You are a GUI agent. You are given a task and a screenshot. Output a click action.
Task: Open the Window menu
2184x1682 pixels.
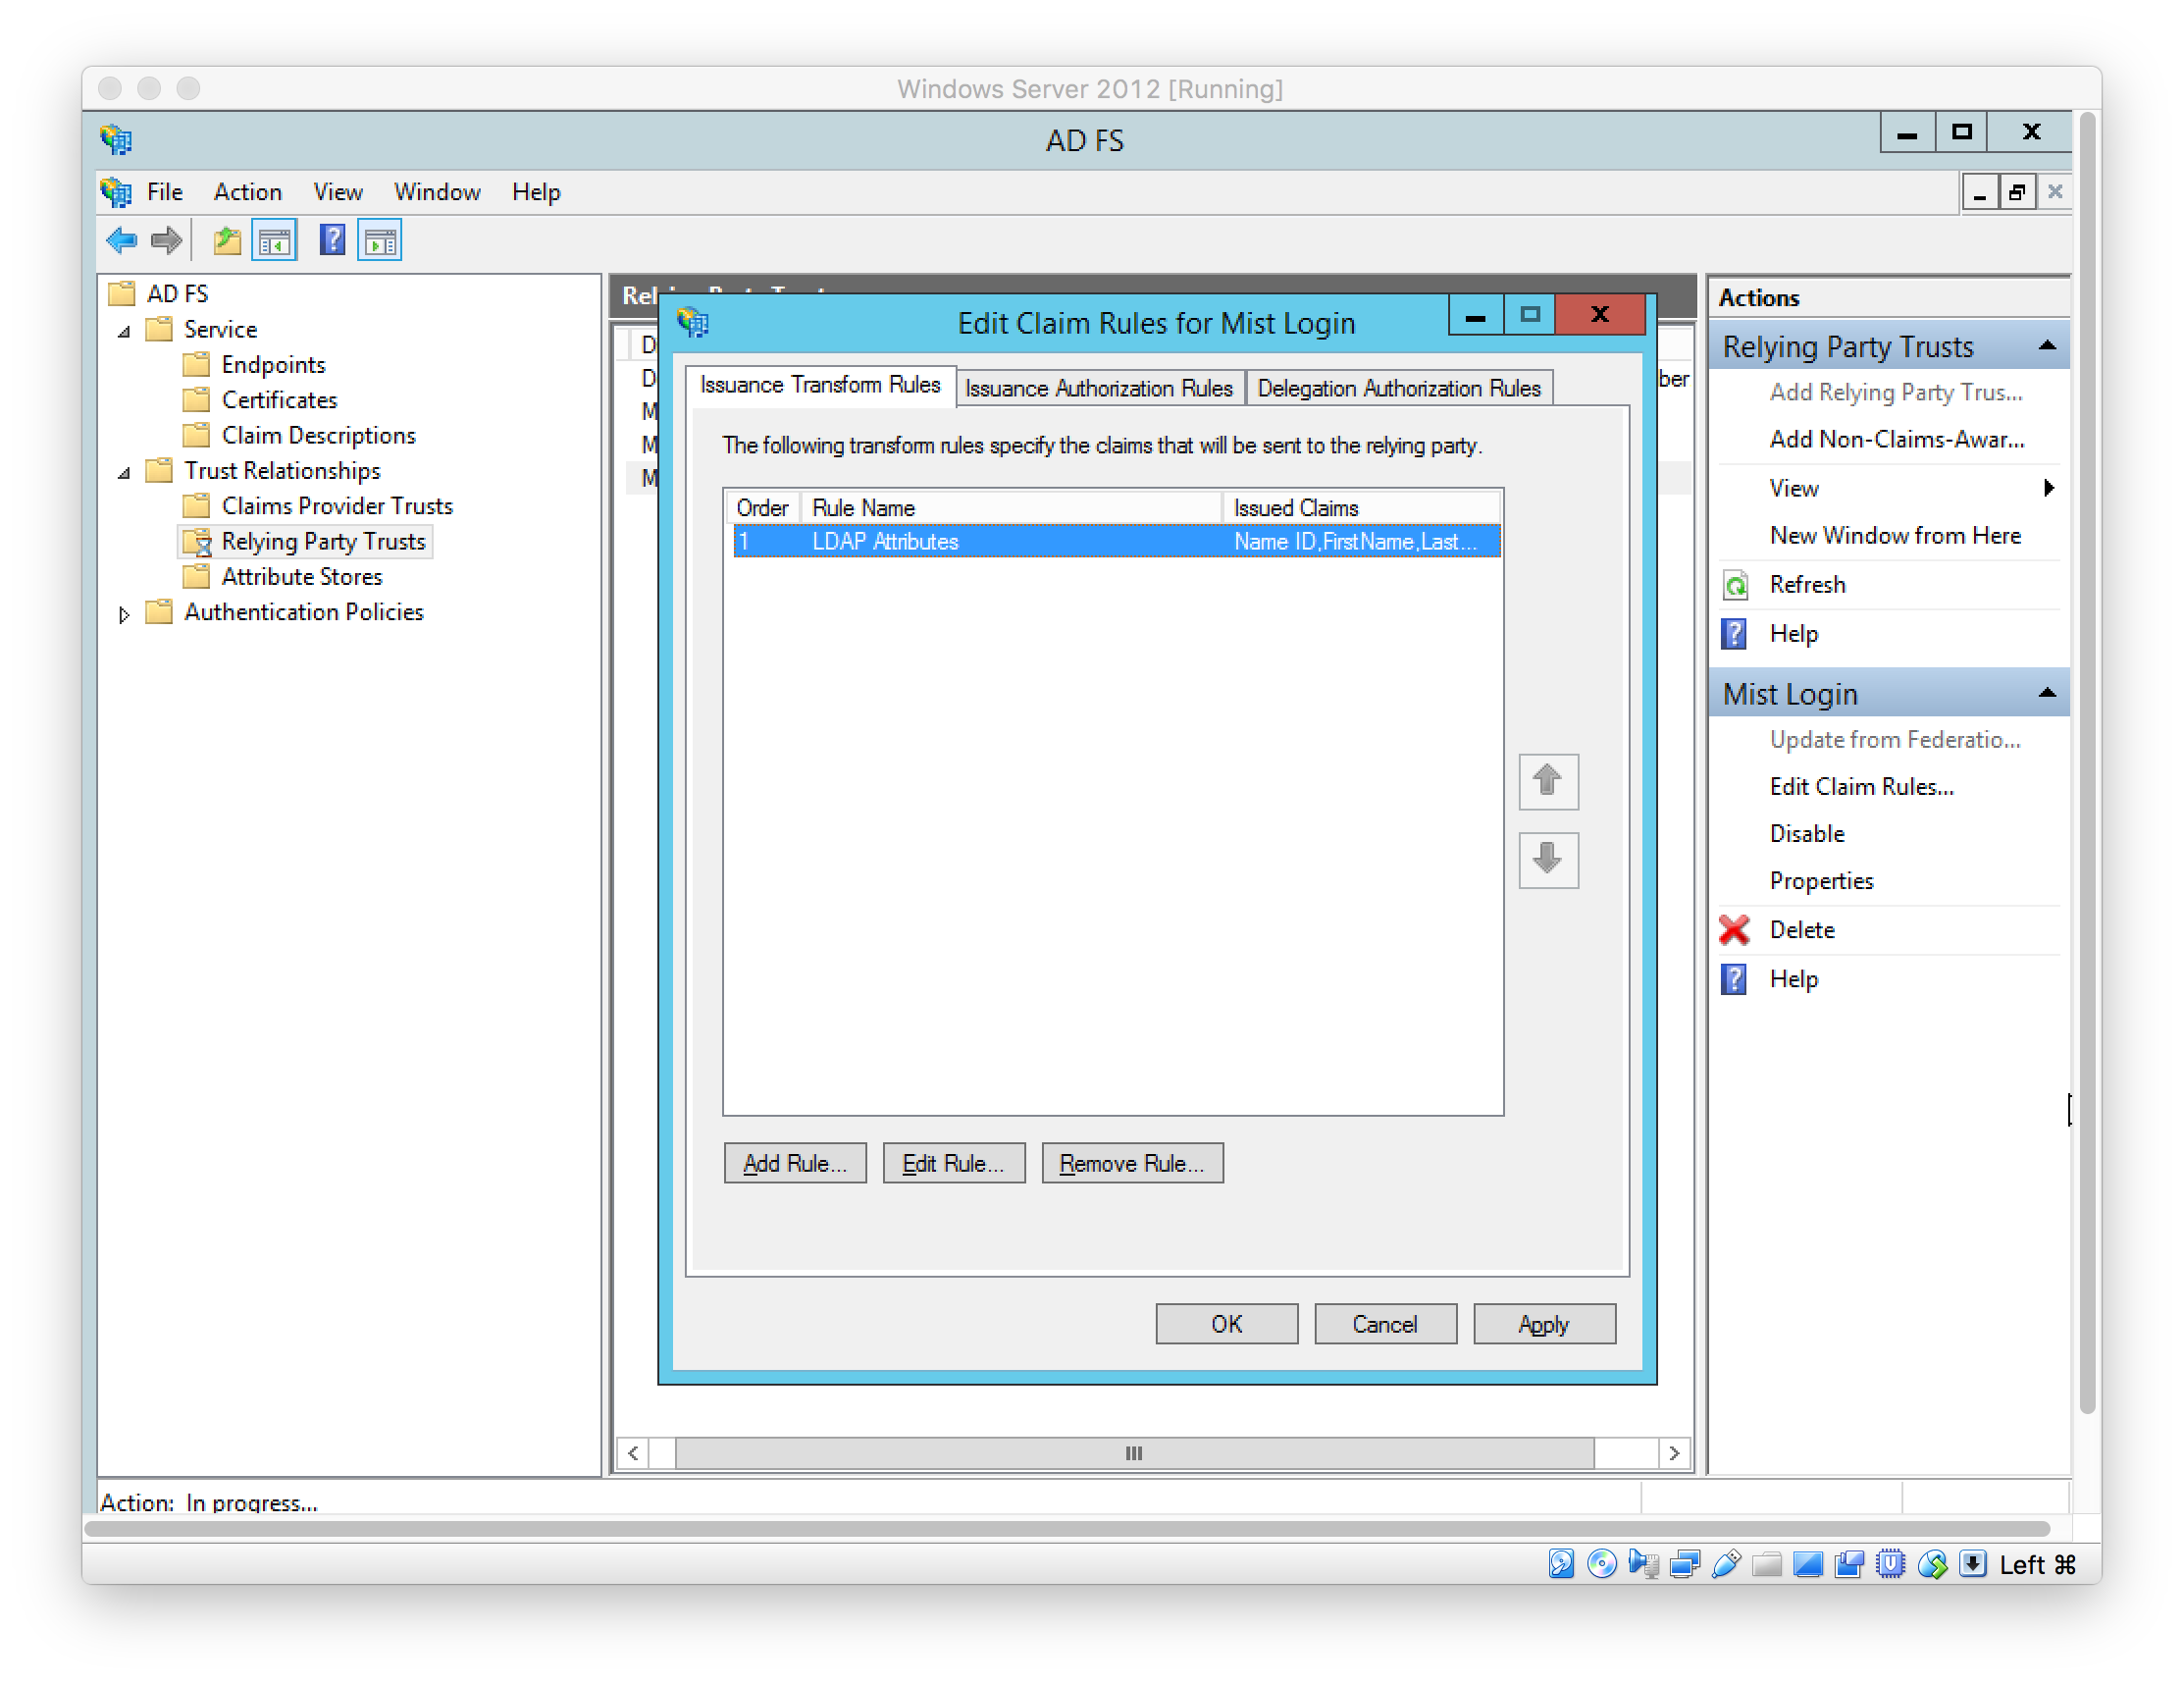coord(437,191)
